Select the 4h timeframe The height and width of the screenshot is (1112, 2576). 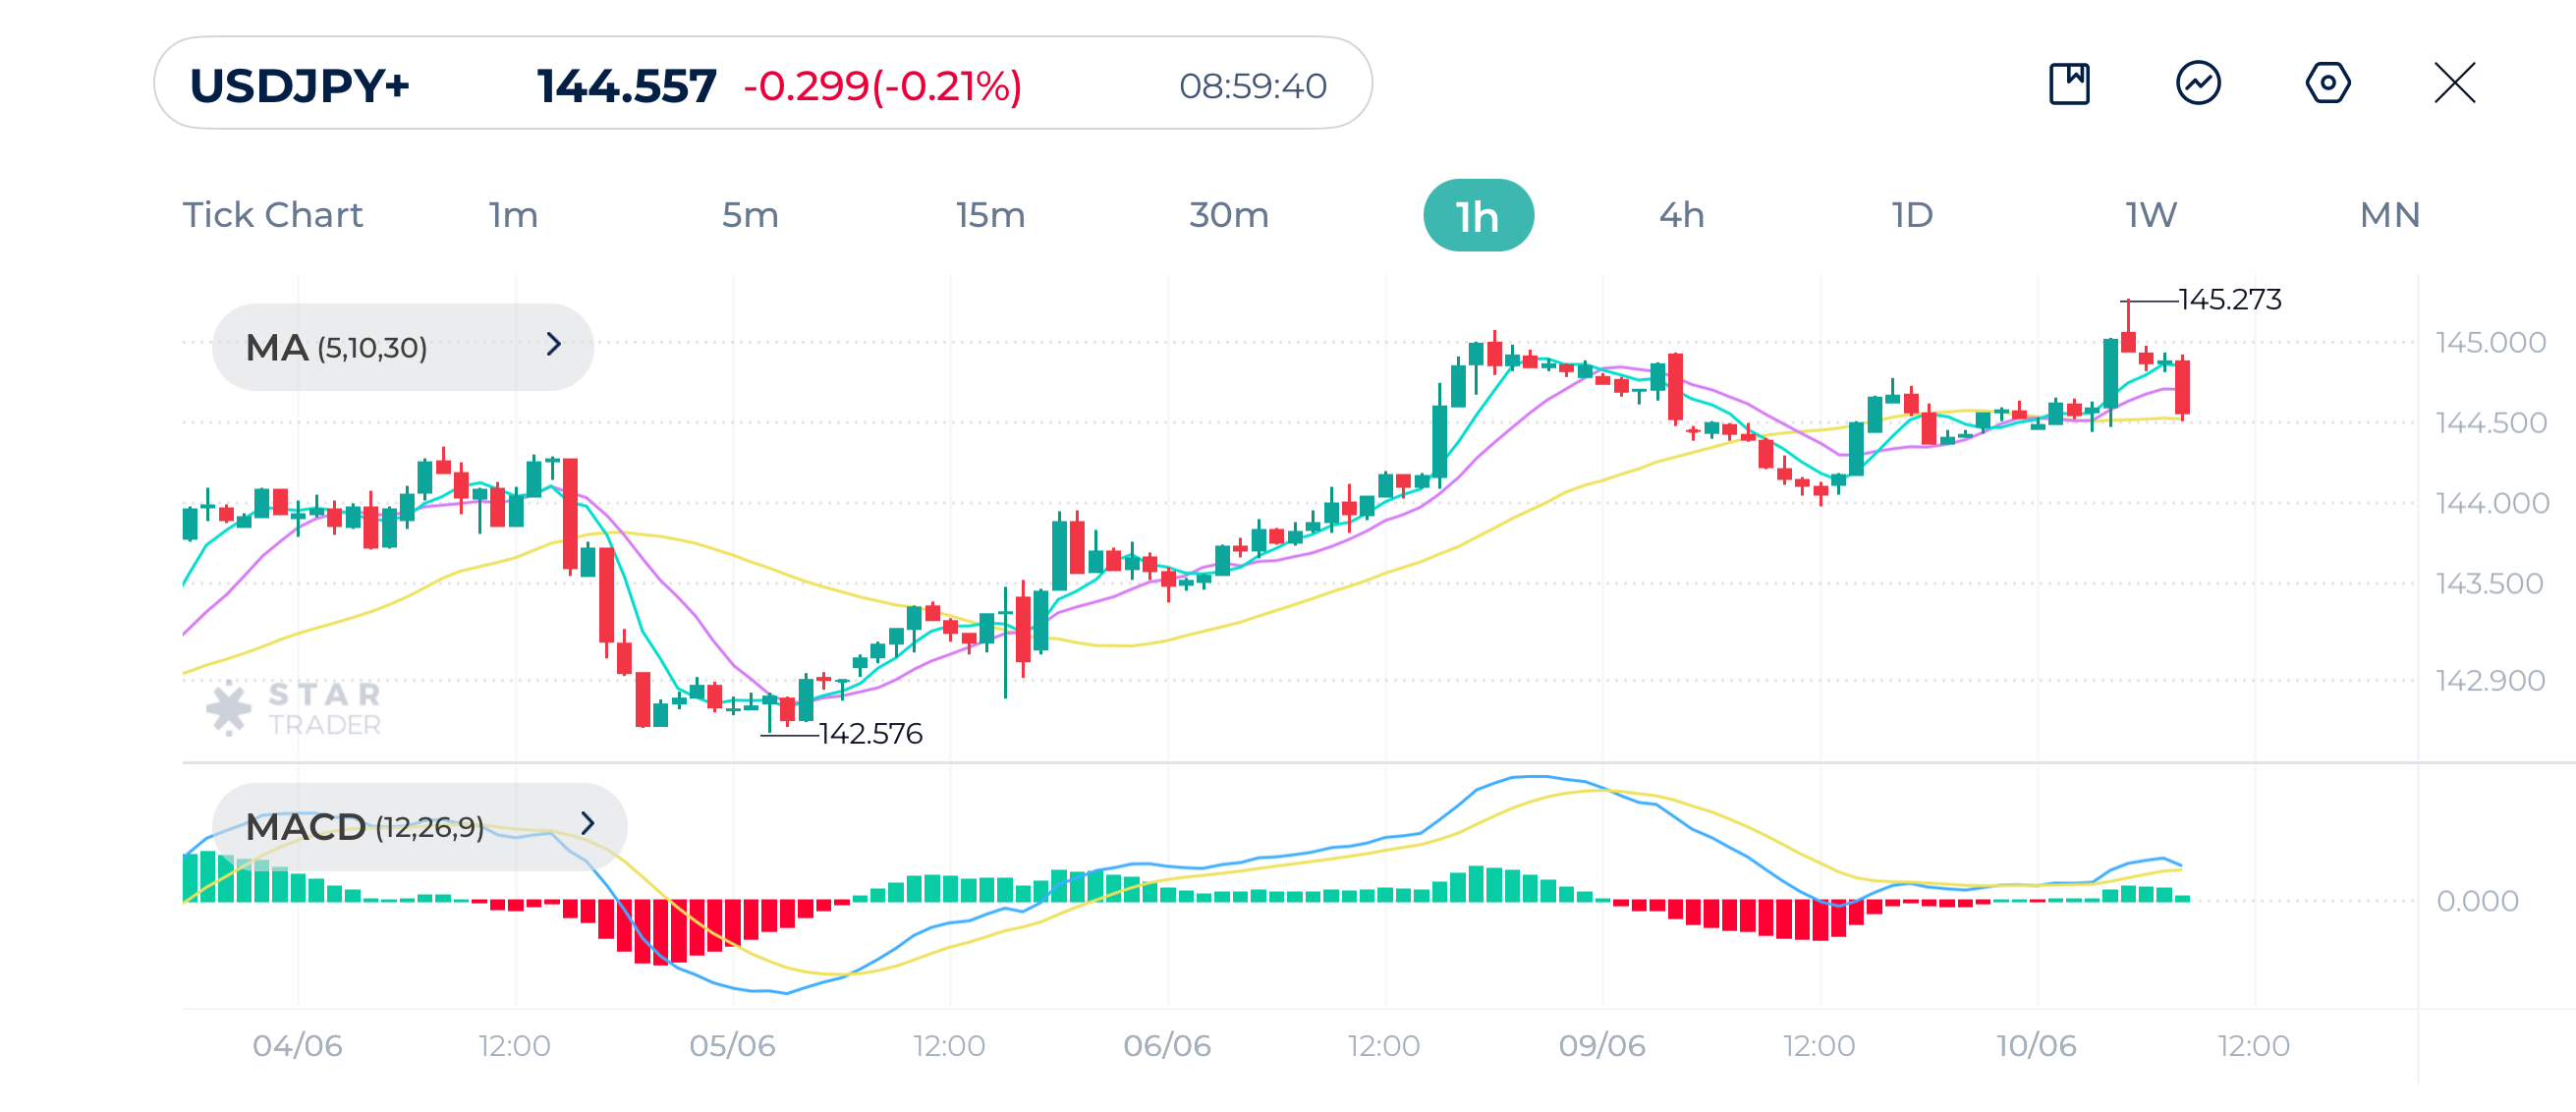[1680, 214]
